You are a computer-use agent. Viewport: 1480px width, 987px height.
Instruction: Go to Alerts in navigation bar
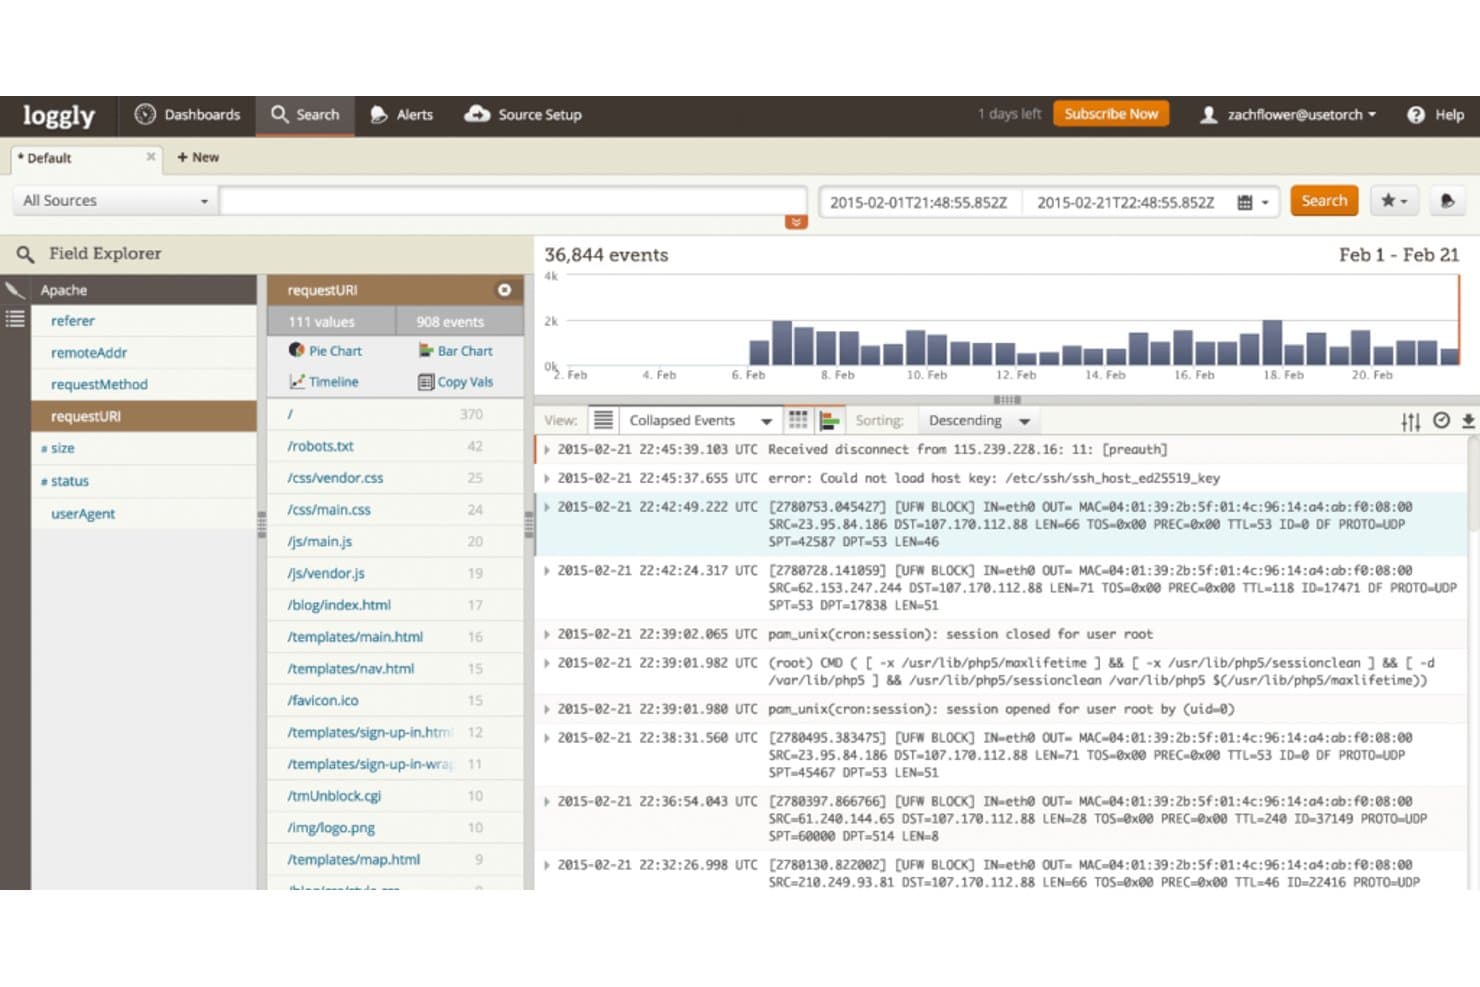click(401, 115)
